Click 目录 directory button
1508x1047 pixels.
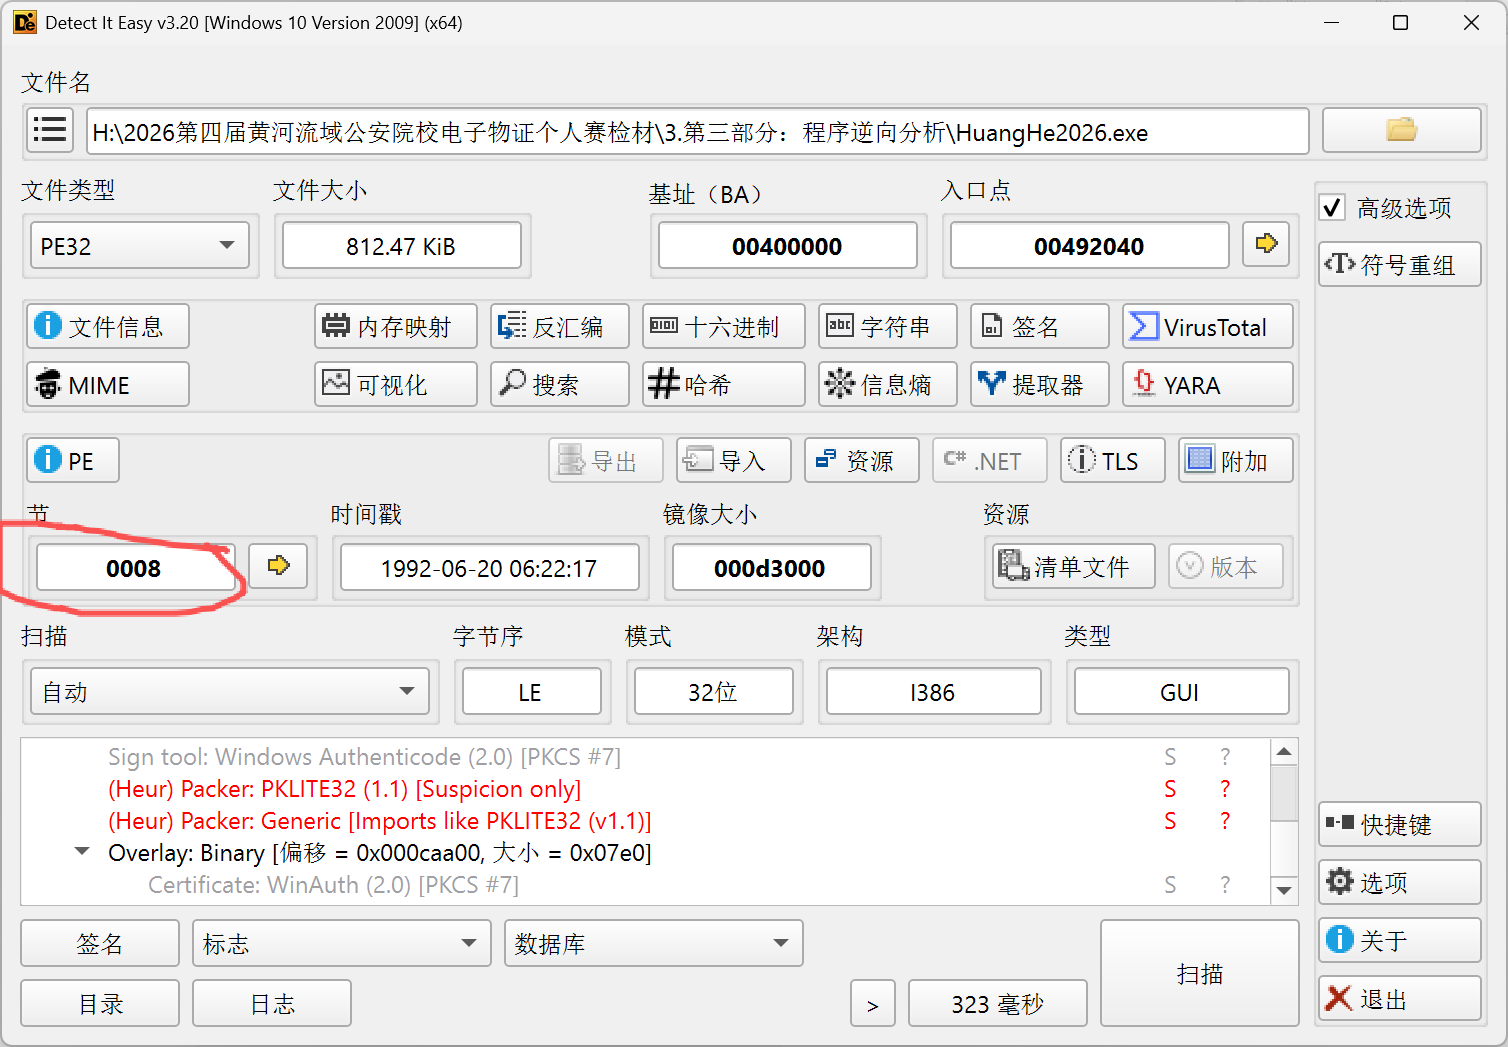click(x=100, y=1003)
